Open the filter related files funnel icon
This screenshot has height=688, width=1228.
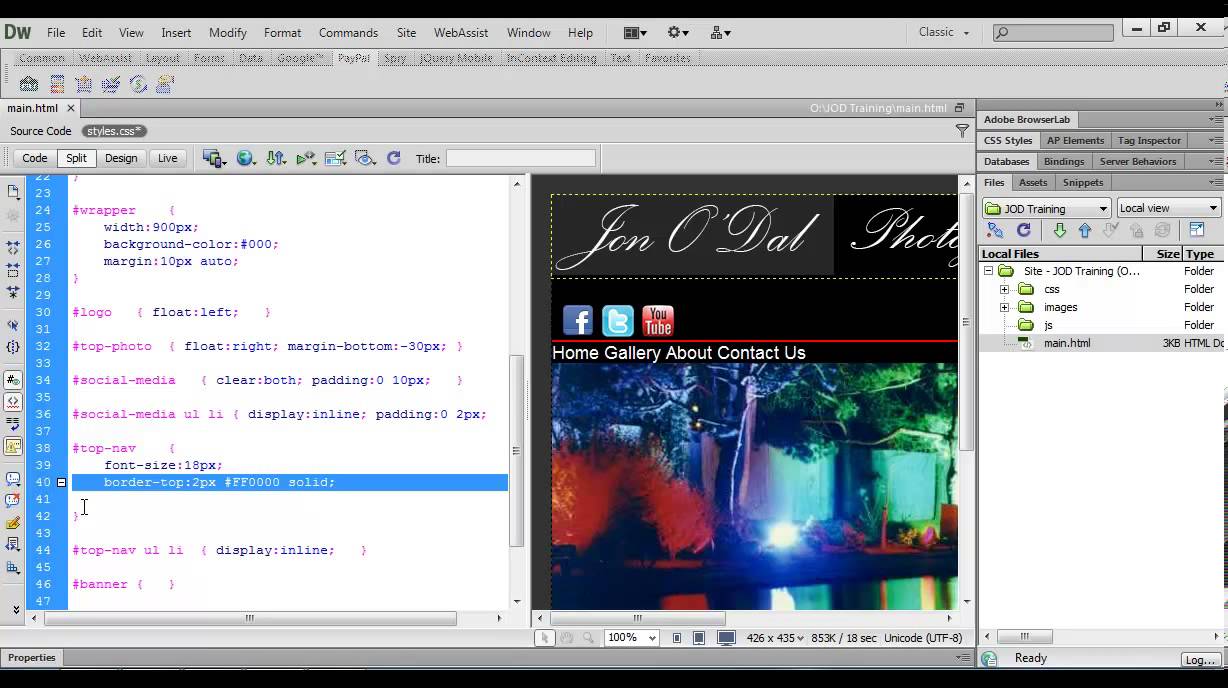tap(962, 131)
